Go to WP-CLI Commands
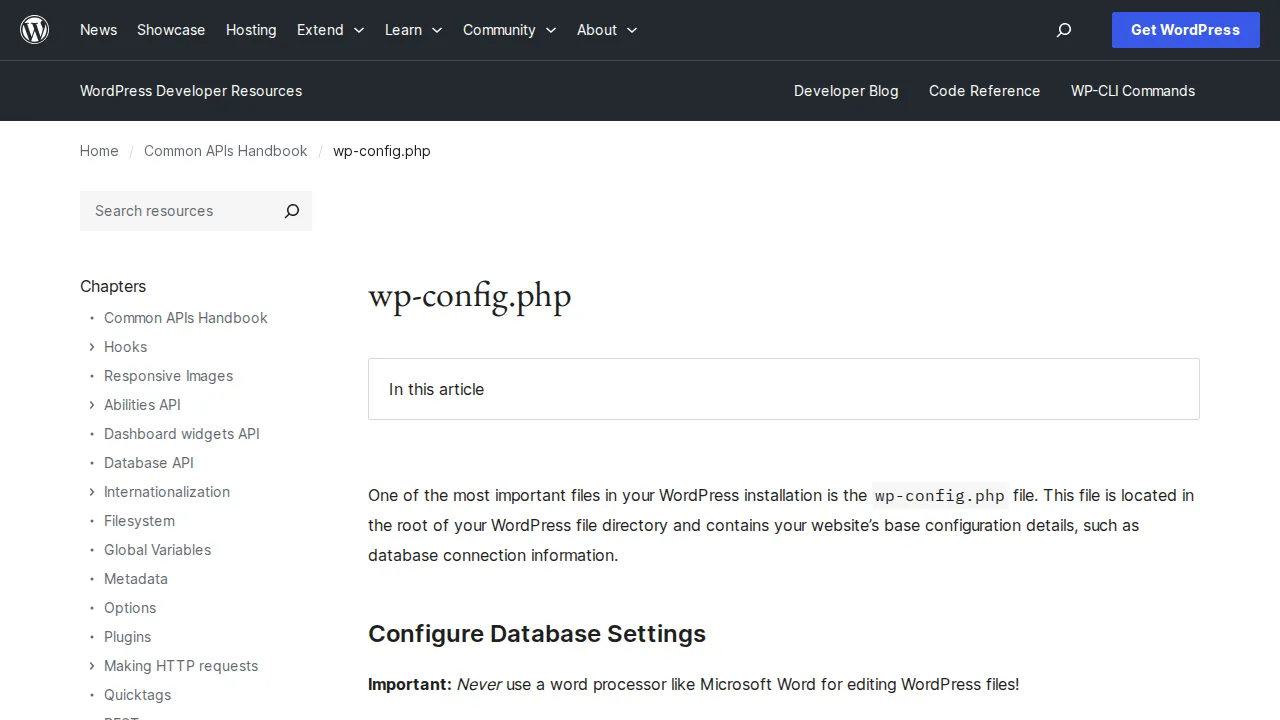Image resolution: width=1280 pixels, height=720 pixels. (1132, 91)
